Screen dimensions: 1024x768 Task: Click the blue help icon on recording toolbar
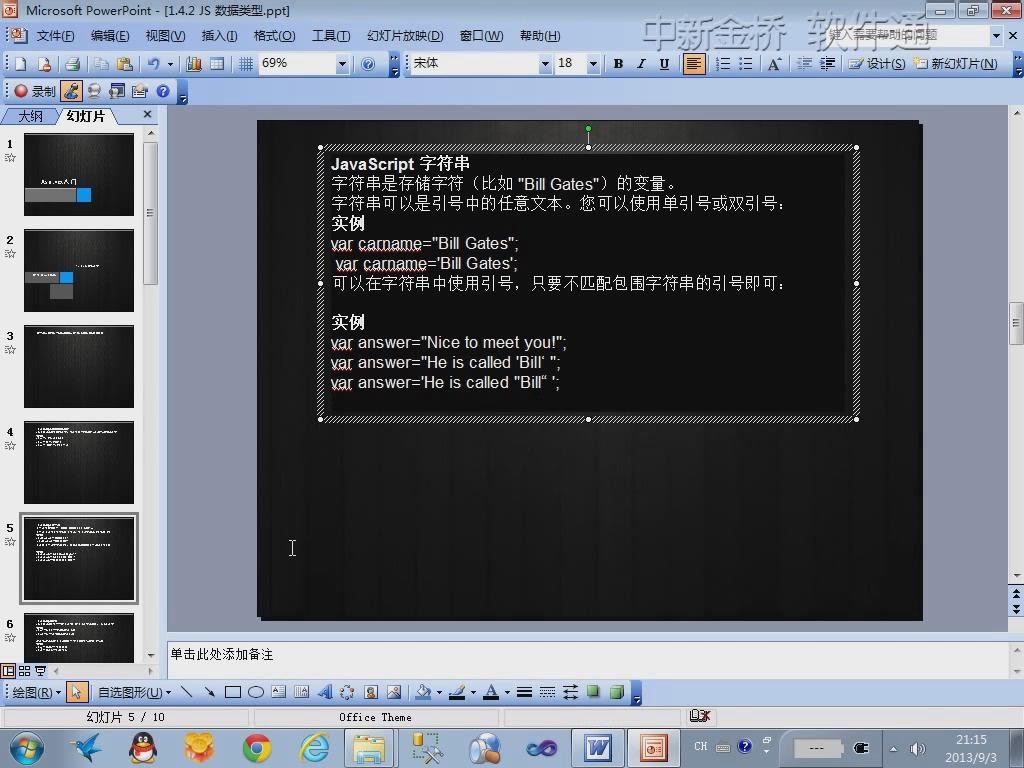tap(163, 91)
